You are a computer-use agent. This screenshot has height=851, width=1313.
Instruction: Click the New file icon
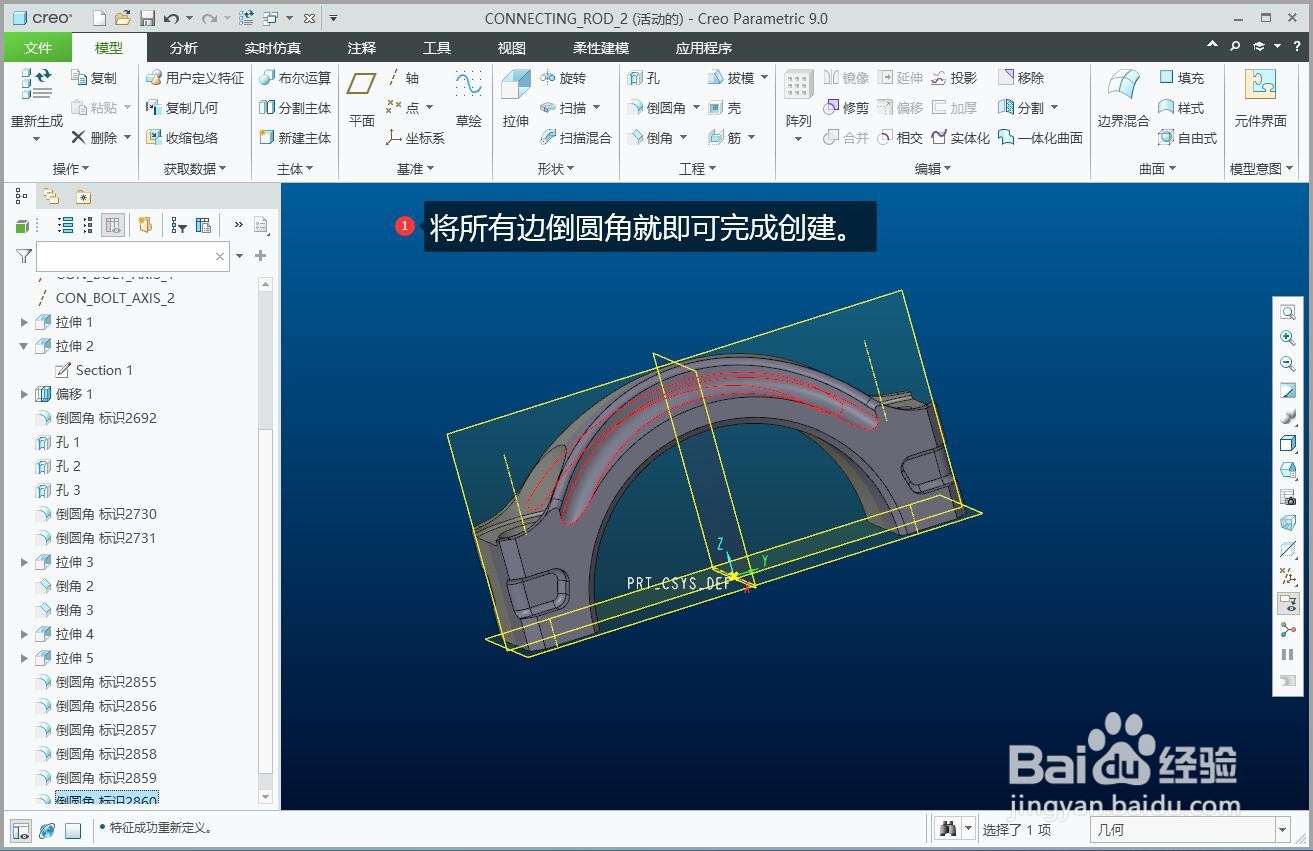point(99,18)
